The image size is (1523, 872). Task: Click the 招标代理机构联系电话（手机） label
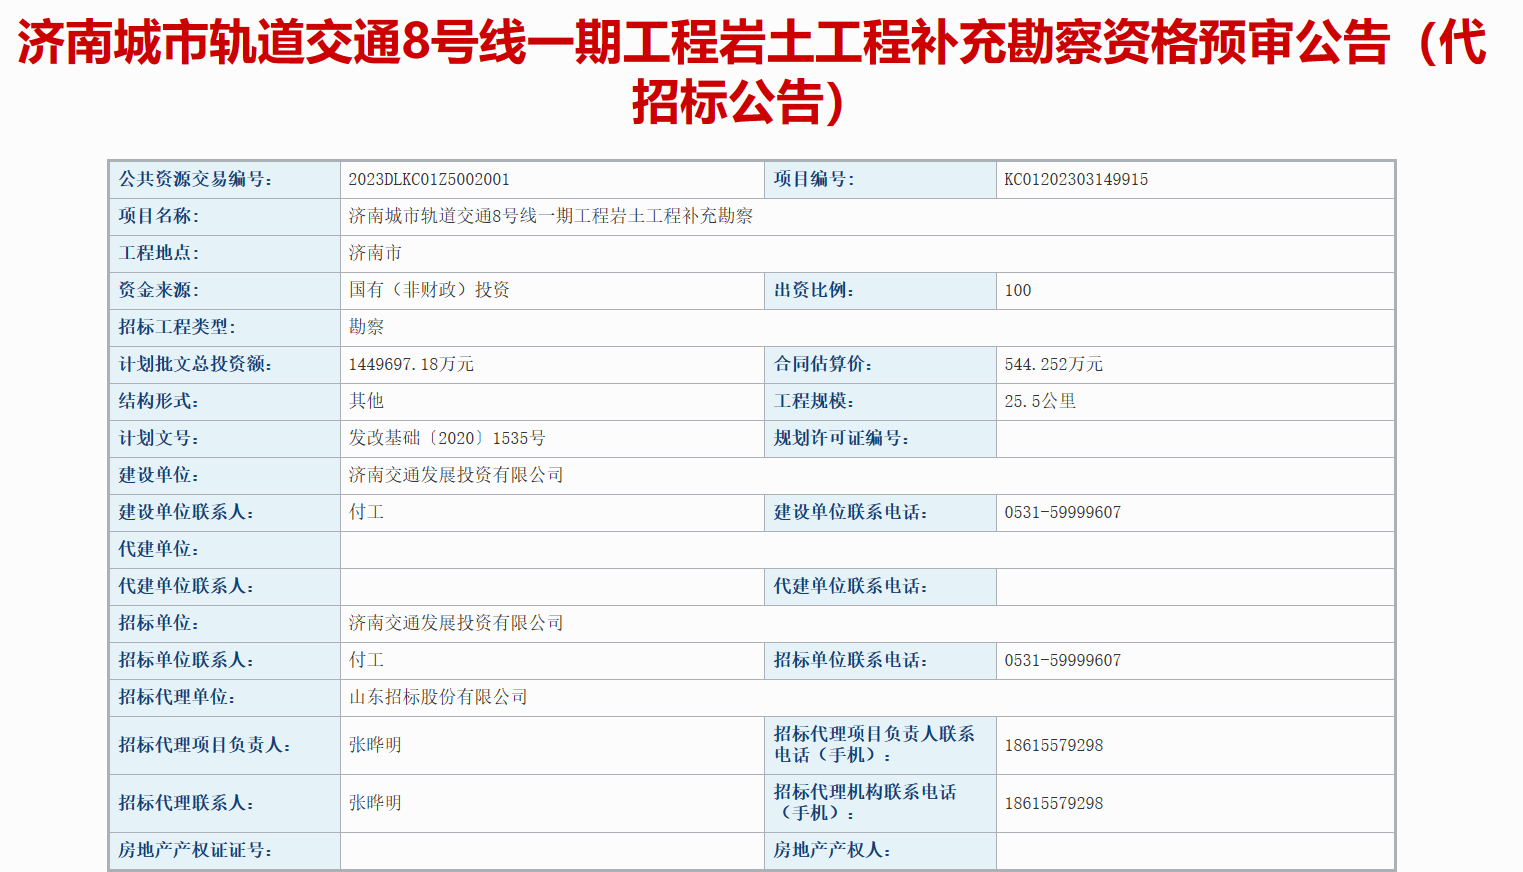coord(865,803)
